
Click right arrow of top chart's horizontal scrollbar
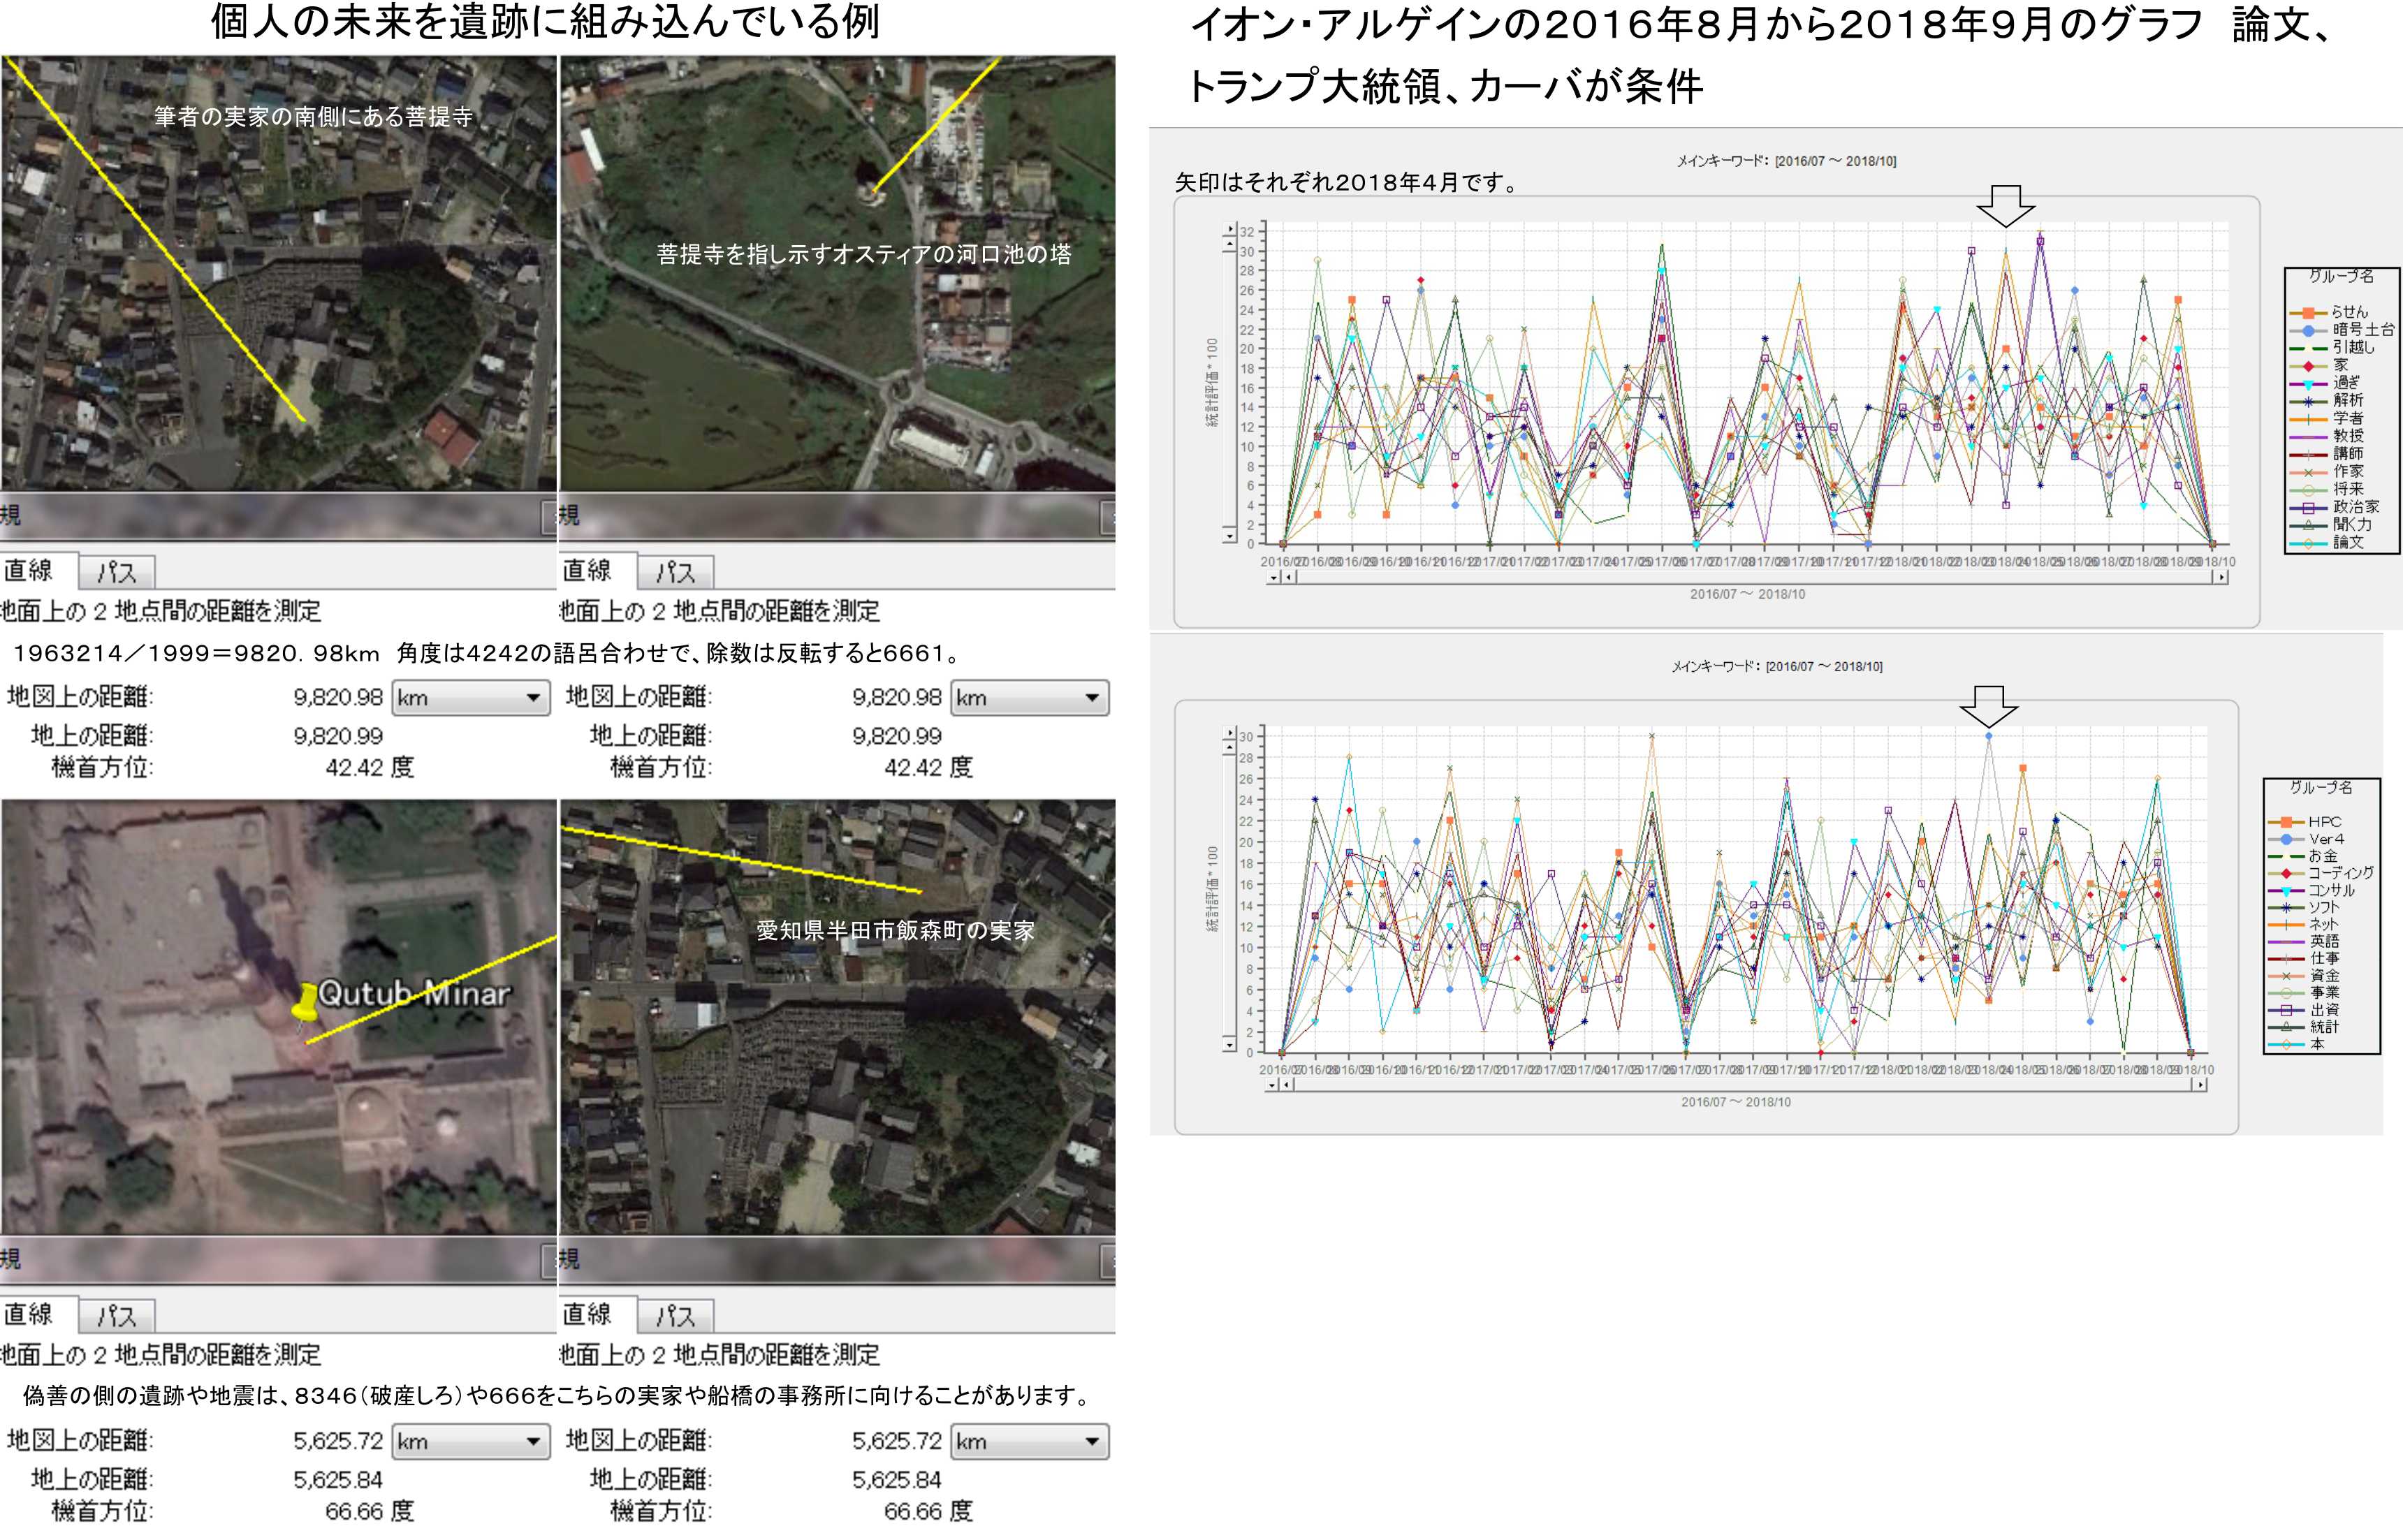[x=2222, y=577]
